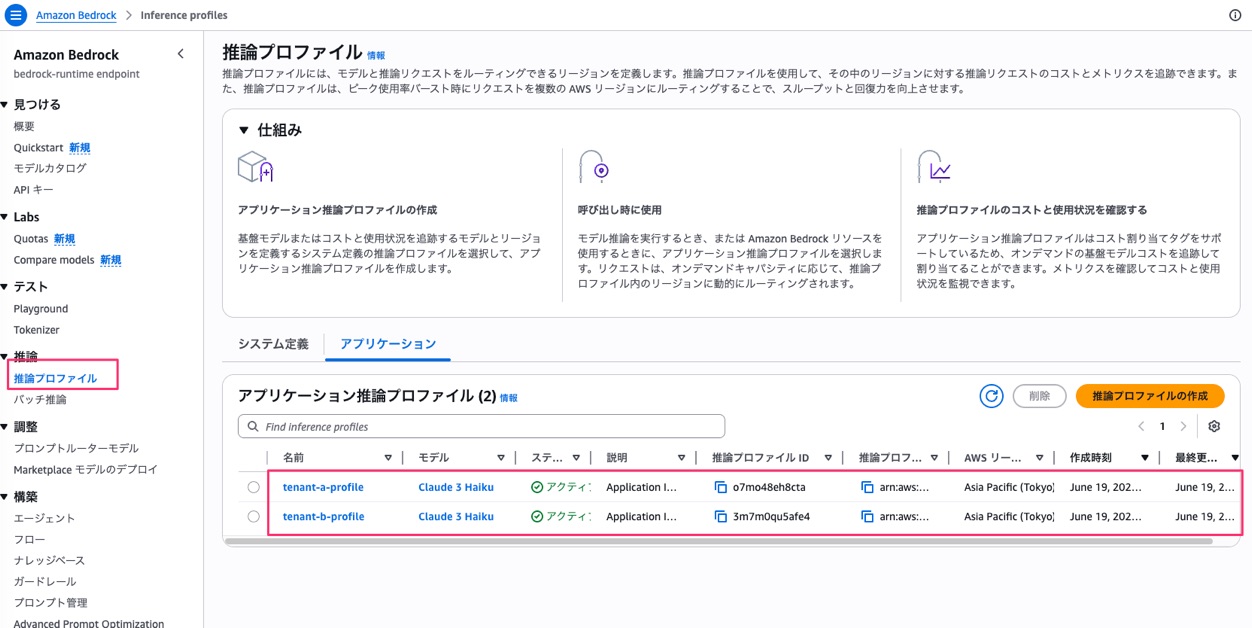The width and height of the screenshot is (1252, 628).
Task: Open Marketplace モデルのデプロイ in the sidebar
Action: pyautogui.click(x=85, y=469)
